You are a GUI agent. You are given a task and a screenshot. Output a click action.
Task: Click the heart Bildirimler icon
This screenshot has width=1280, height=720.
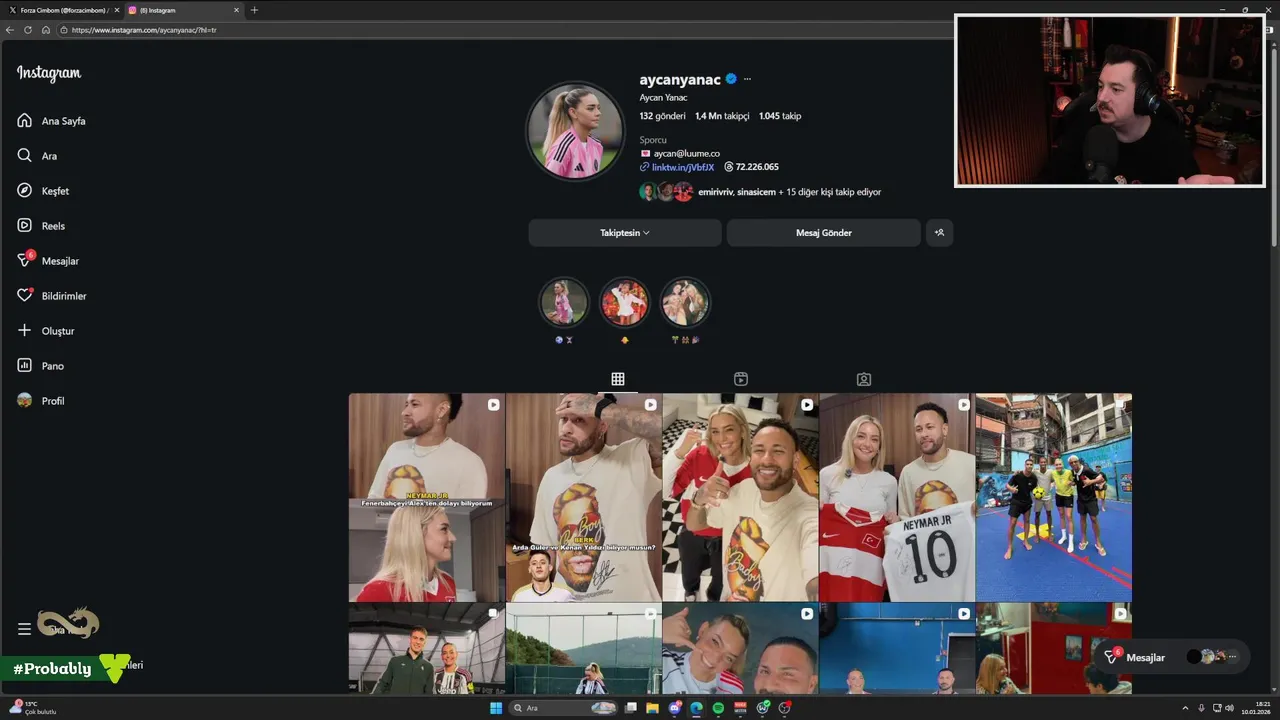[25, 295]
